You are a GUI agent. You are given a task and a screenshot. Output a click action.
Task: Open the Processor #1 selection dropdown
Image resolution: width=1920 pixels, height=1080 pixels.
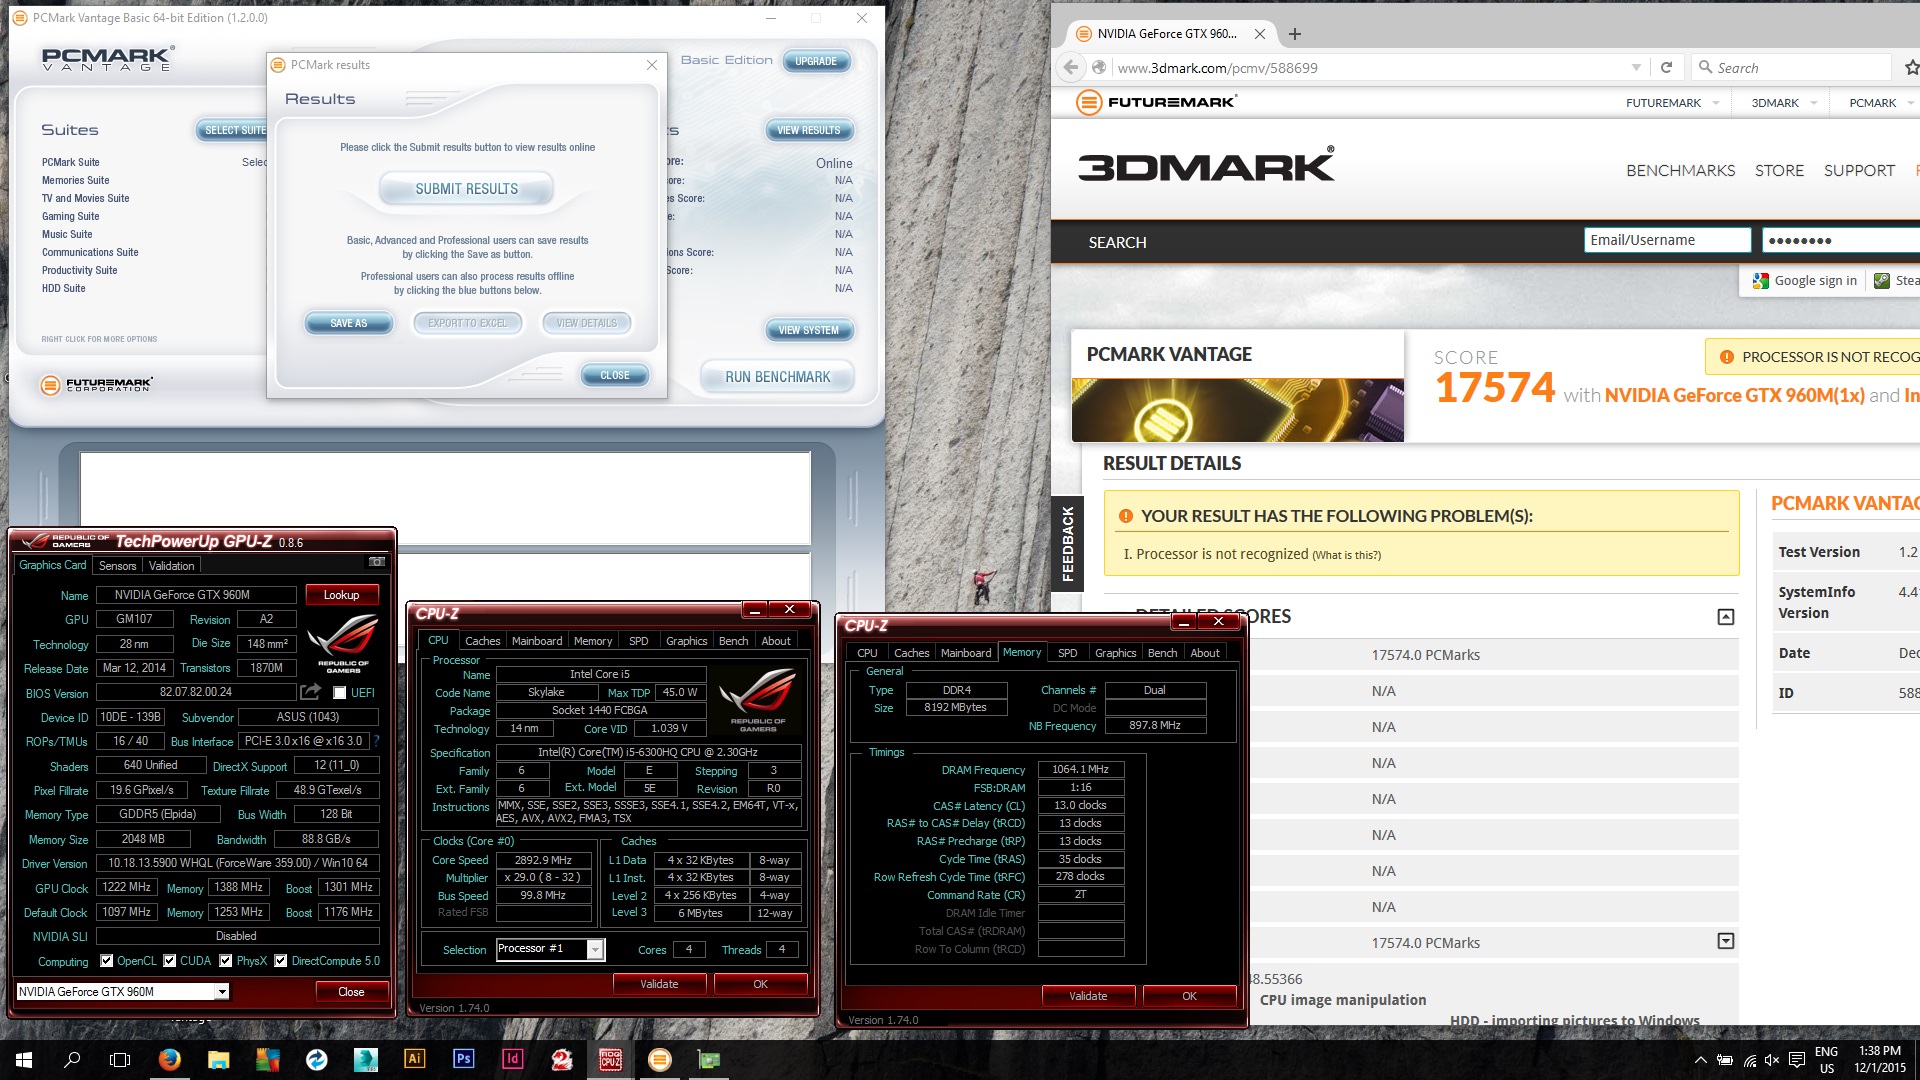[595, 949]
